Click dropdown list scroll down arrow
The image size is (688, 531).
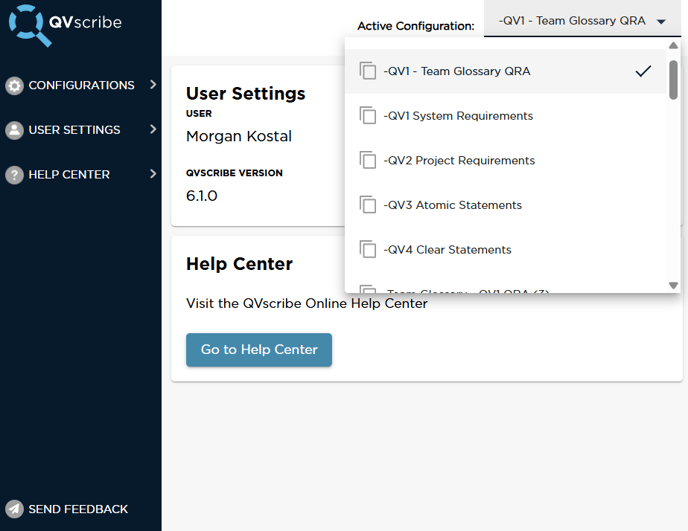coord(674,285)
